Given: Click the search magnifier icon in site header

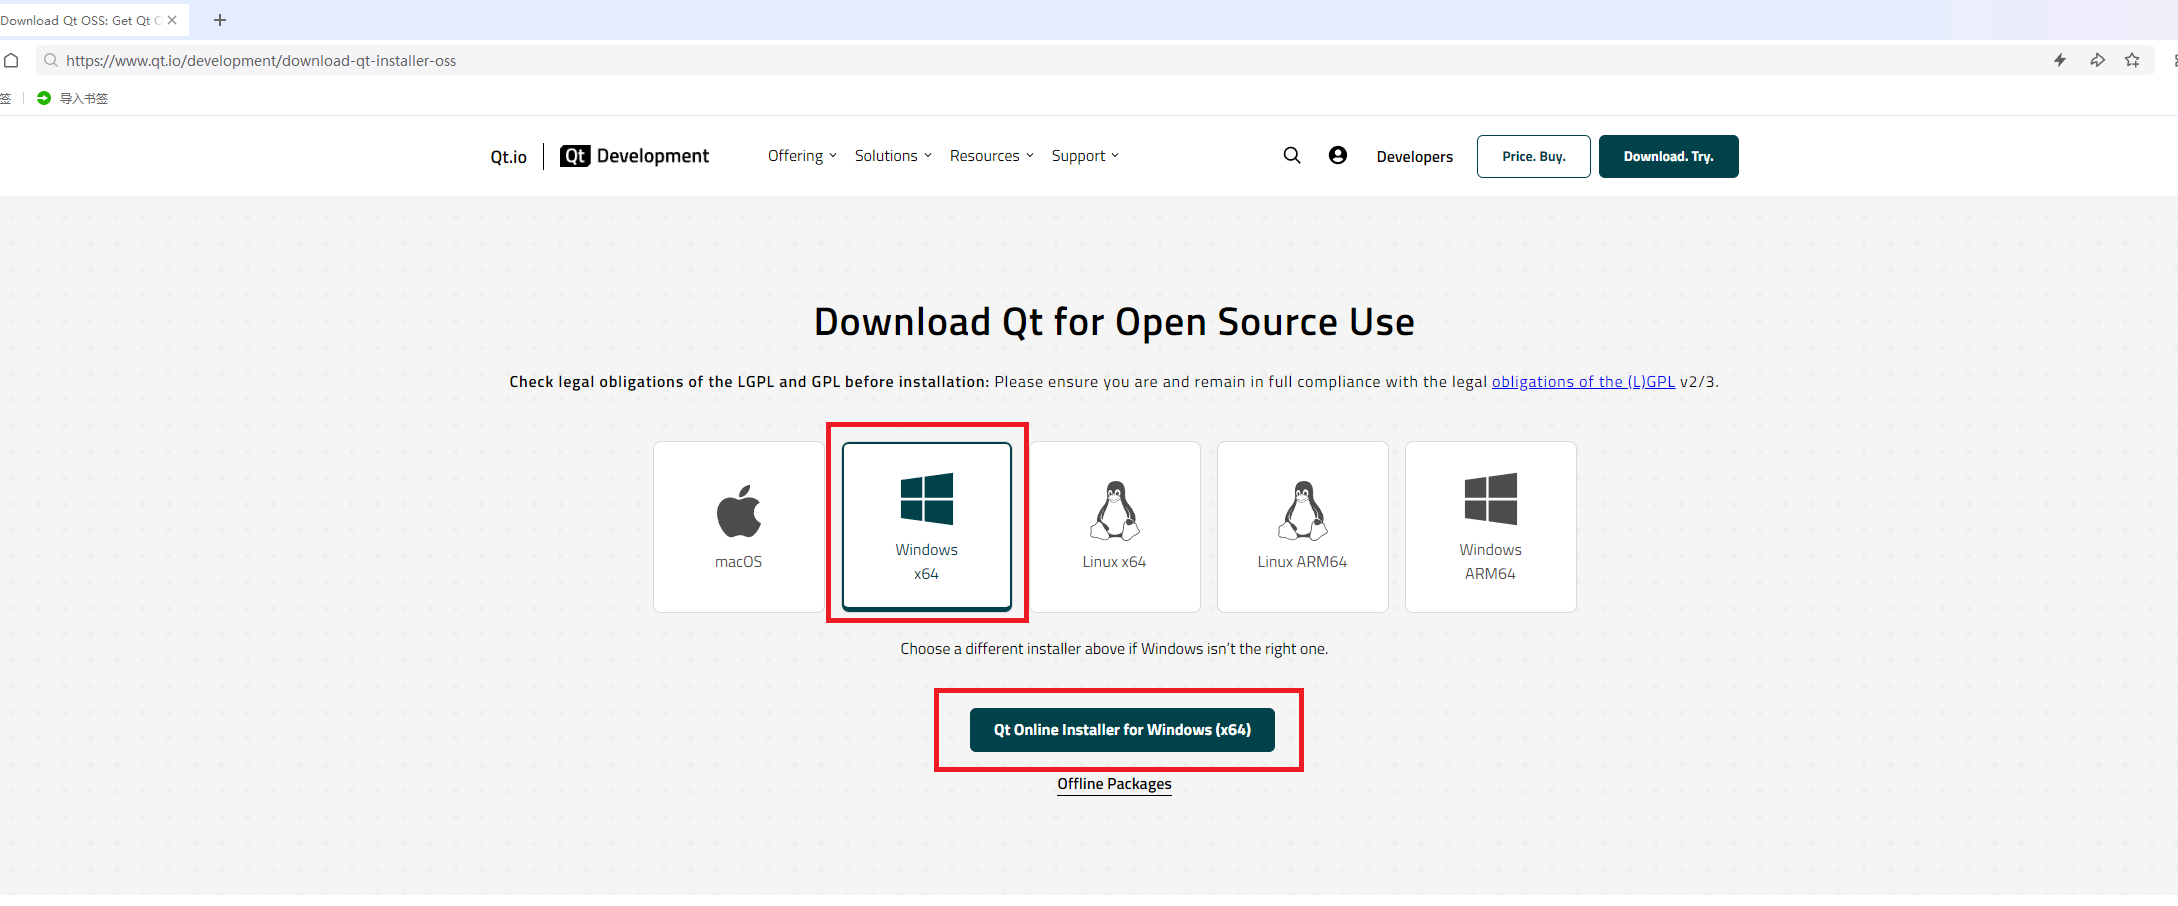Looking at the screenshot, I should pyautogui.click(x=1292, y=155).
